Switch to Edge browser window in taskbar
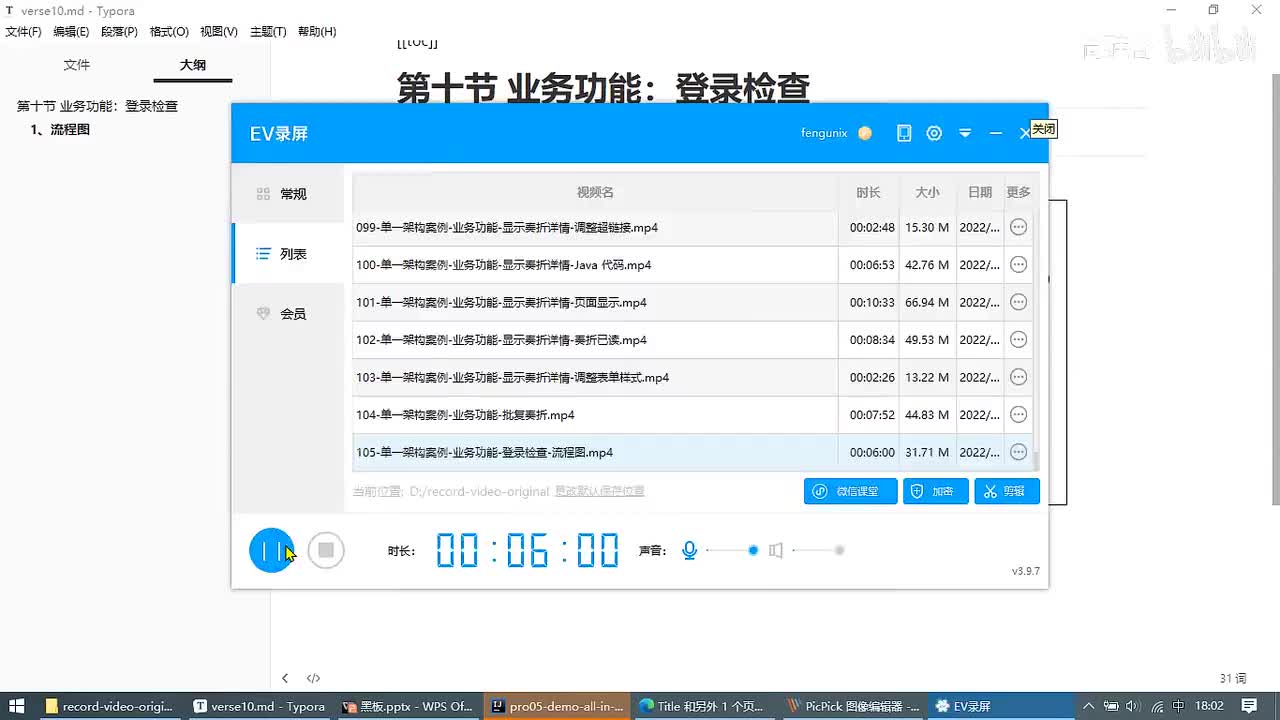1280x720 pixels. (x=704, y=706)
